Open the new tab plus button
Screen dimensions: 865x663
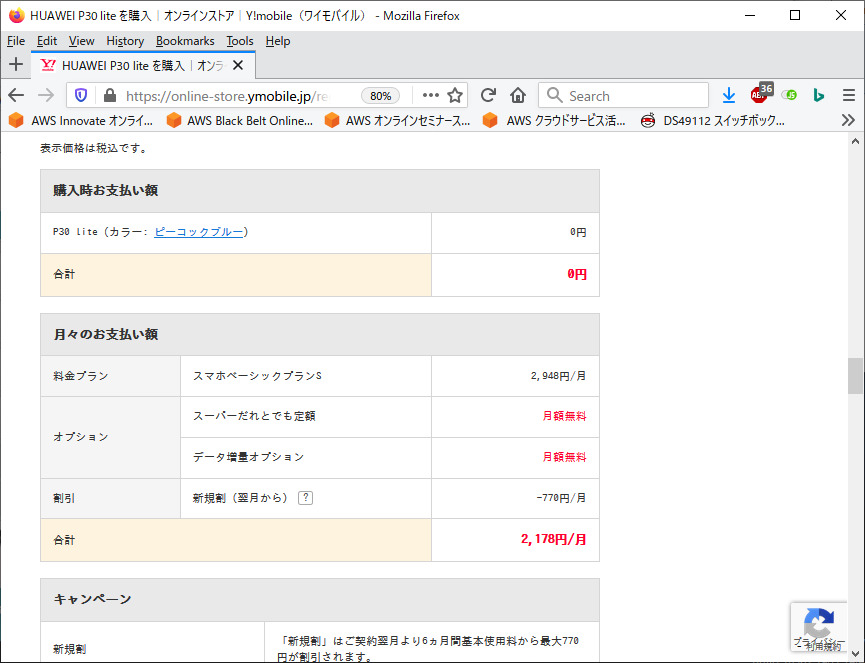(x=16, y=65)
